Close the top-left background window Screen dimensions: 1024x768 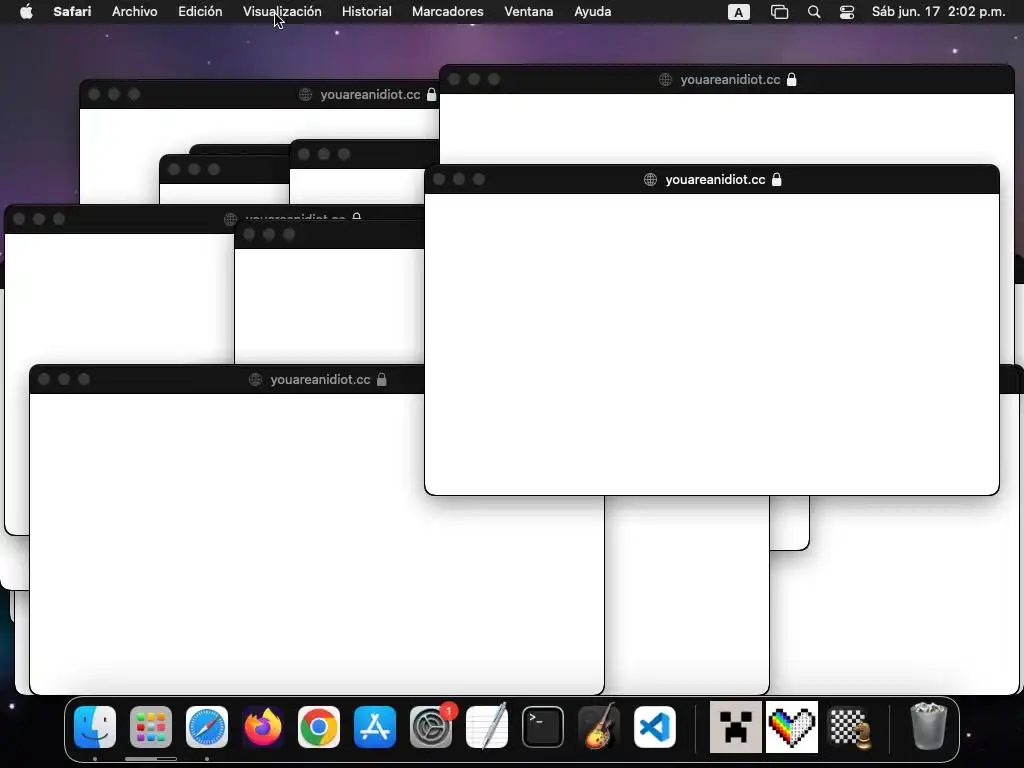click(94, 94)
